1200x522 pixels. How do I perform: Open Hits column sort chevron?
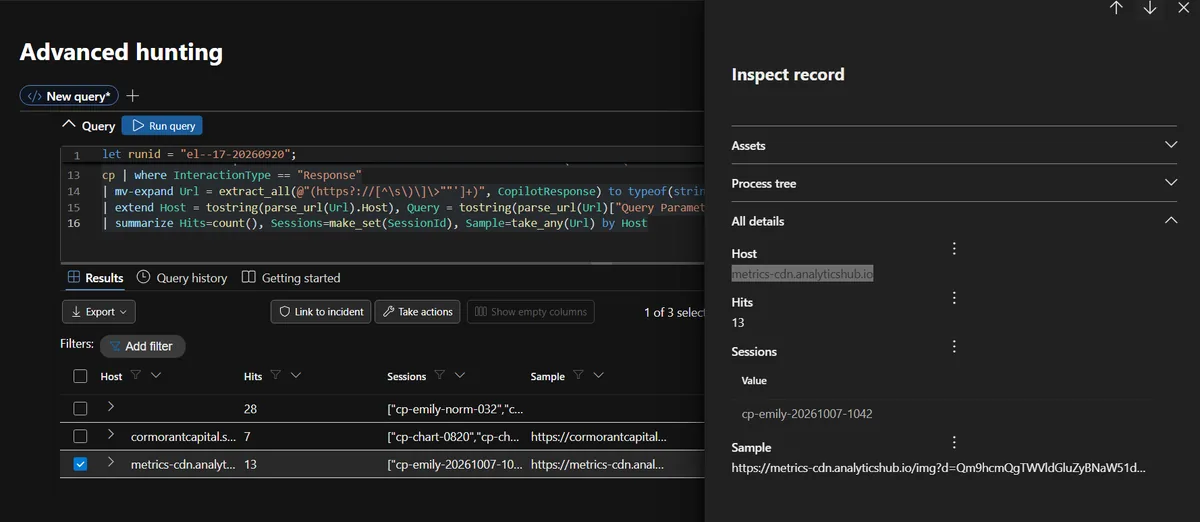296,376
